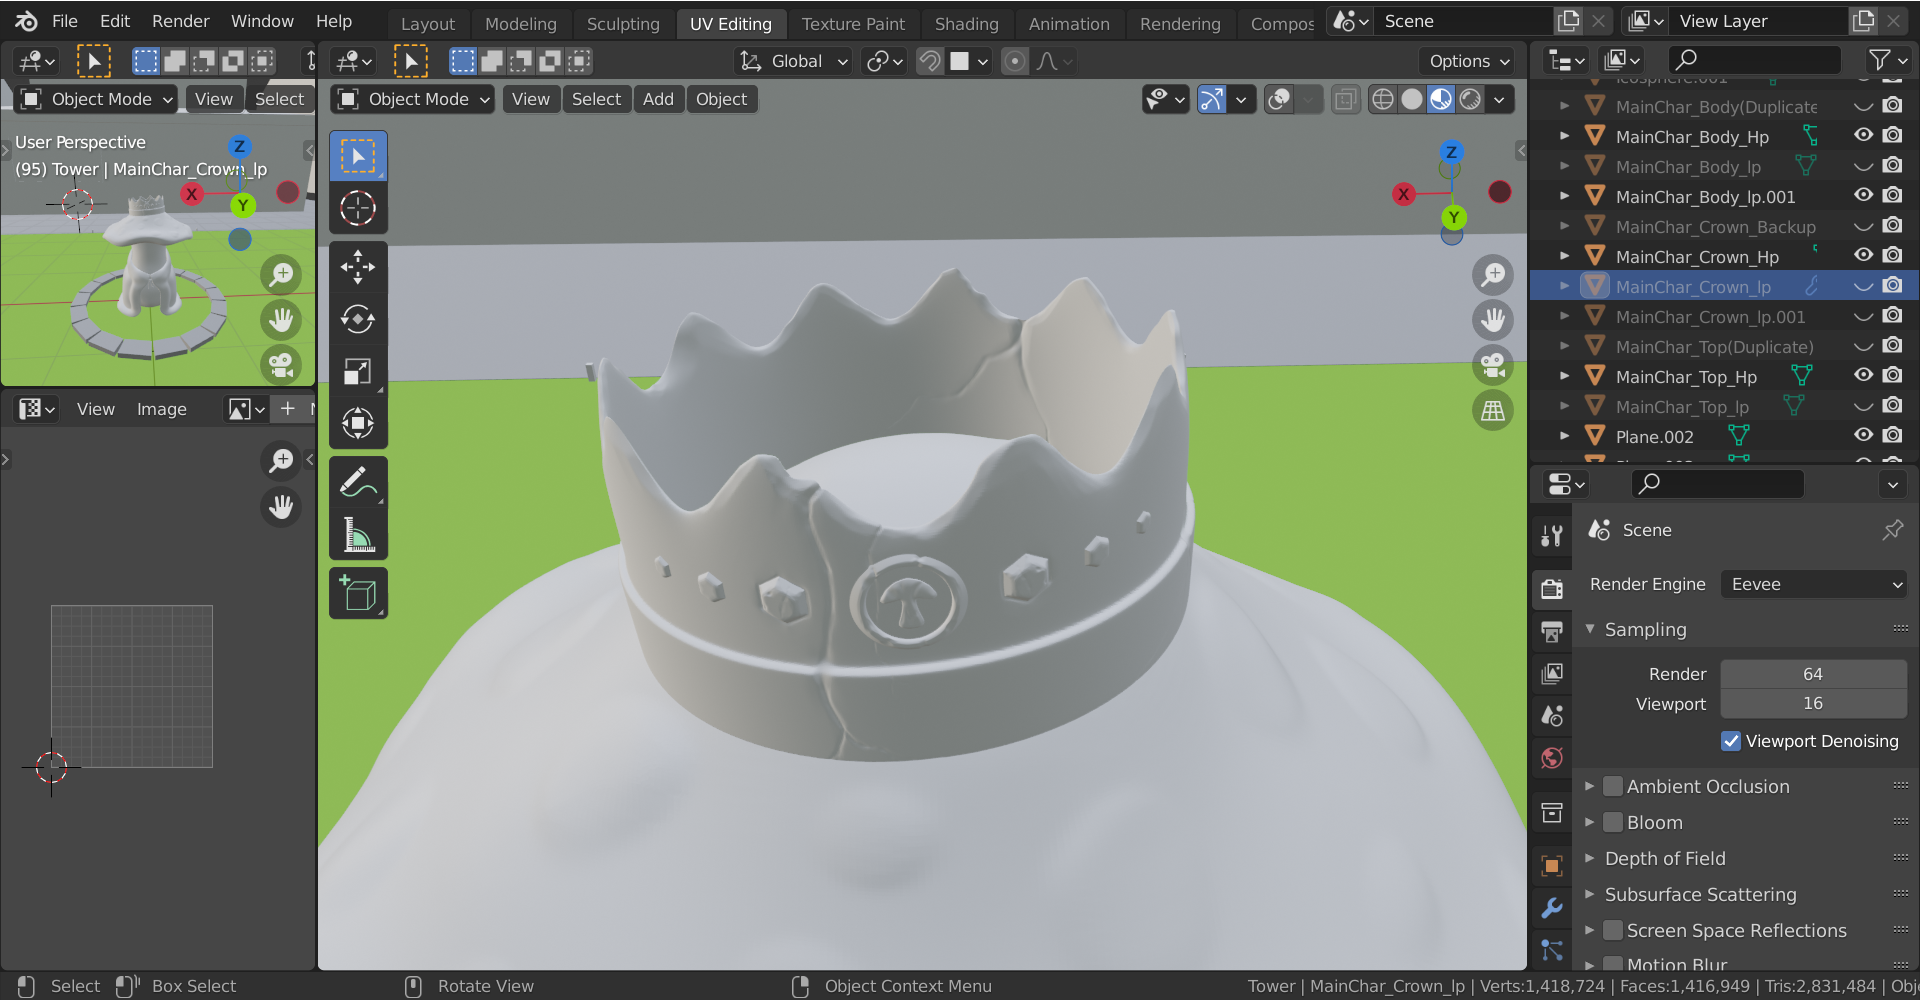Open shading options dropdown arrow
The height and width of the screenshot is (1000, 1920).
tap(1499, 99)
